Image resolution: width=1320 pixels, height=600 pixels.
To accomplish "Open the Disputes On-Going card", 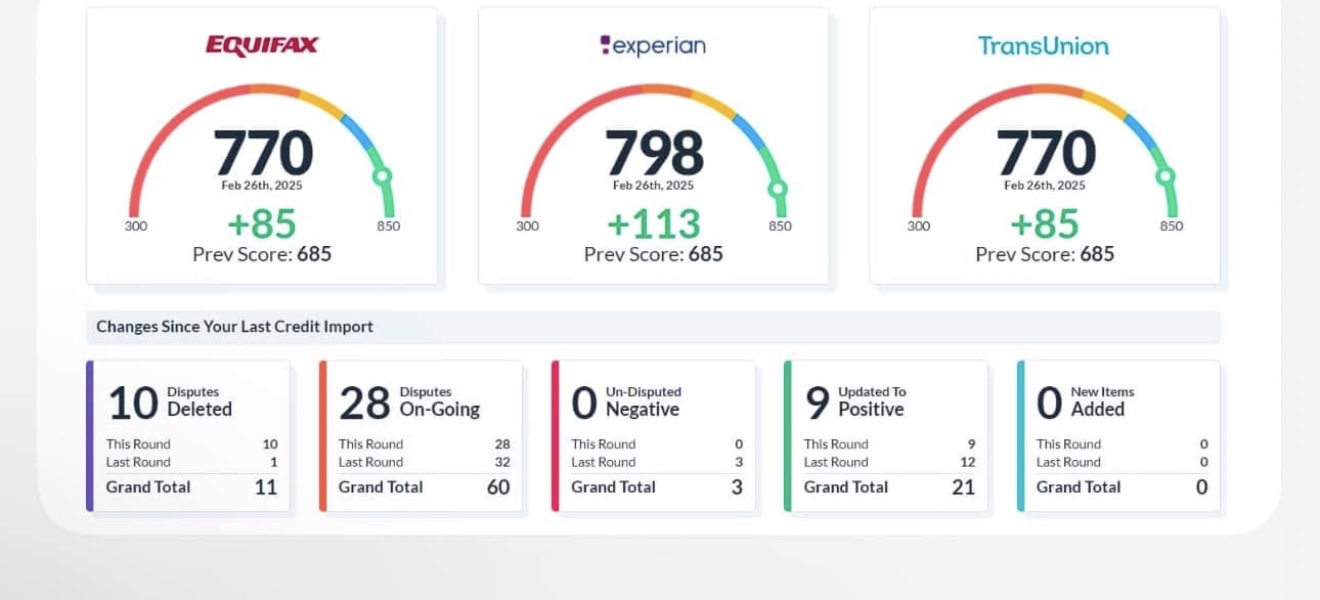I will point(422,402).
